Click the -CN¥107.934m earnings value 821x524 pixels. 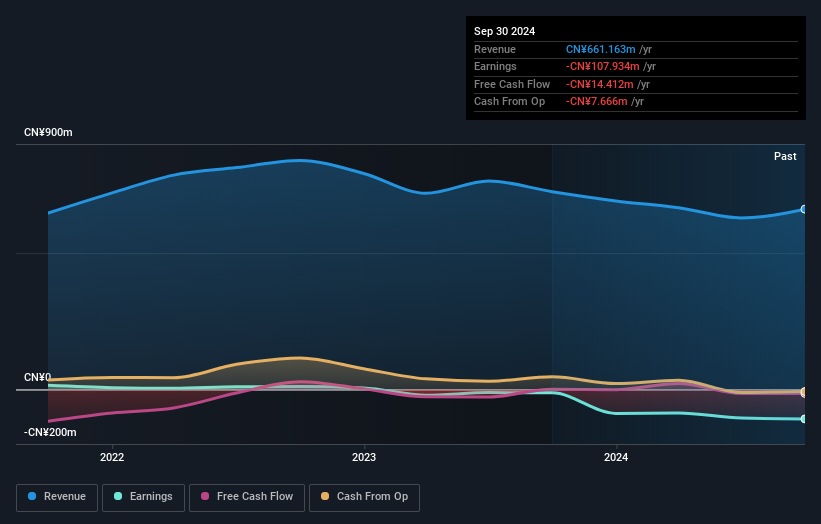pos(603,66)
